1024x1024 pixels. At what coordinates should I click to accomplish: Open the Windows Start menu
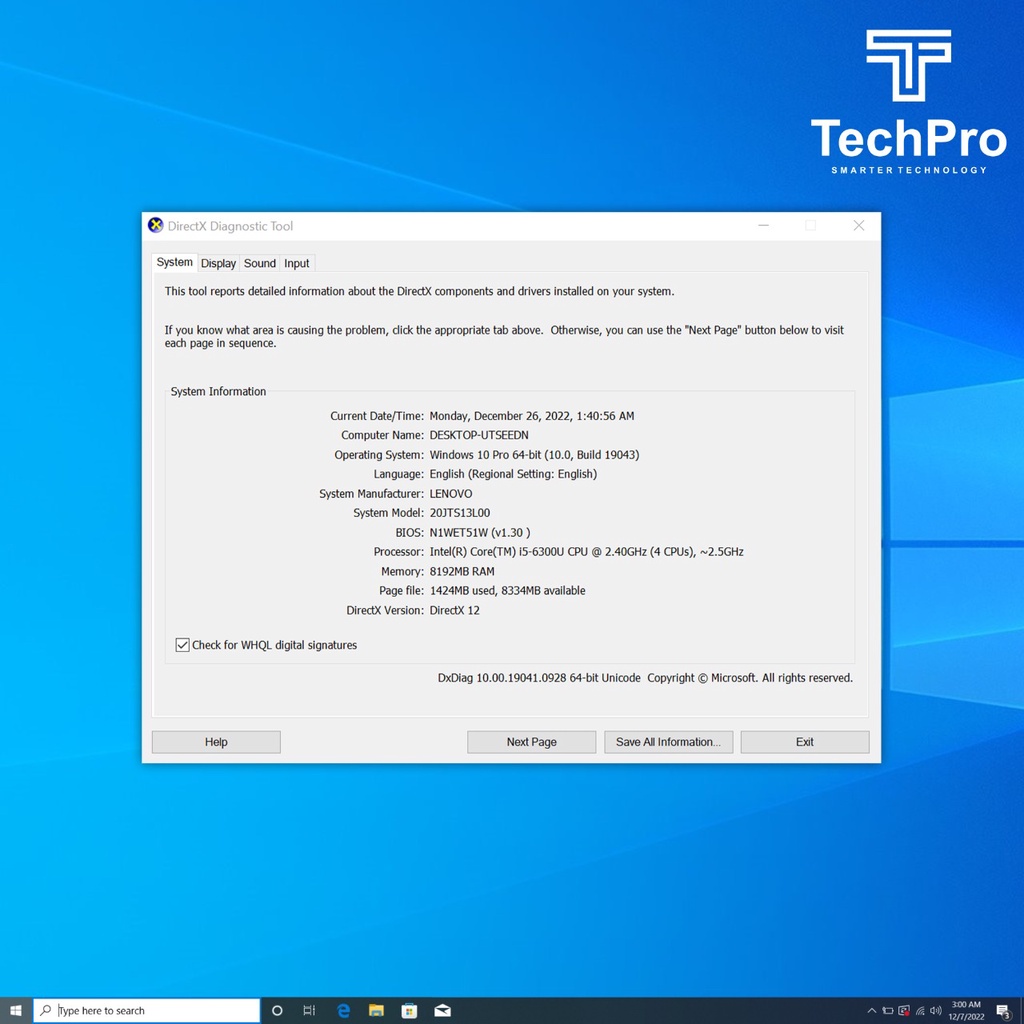(16, 1010)
